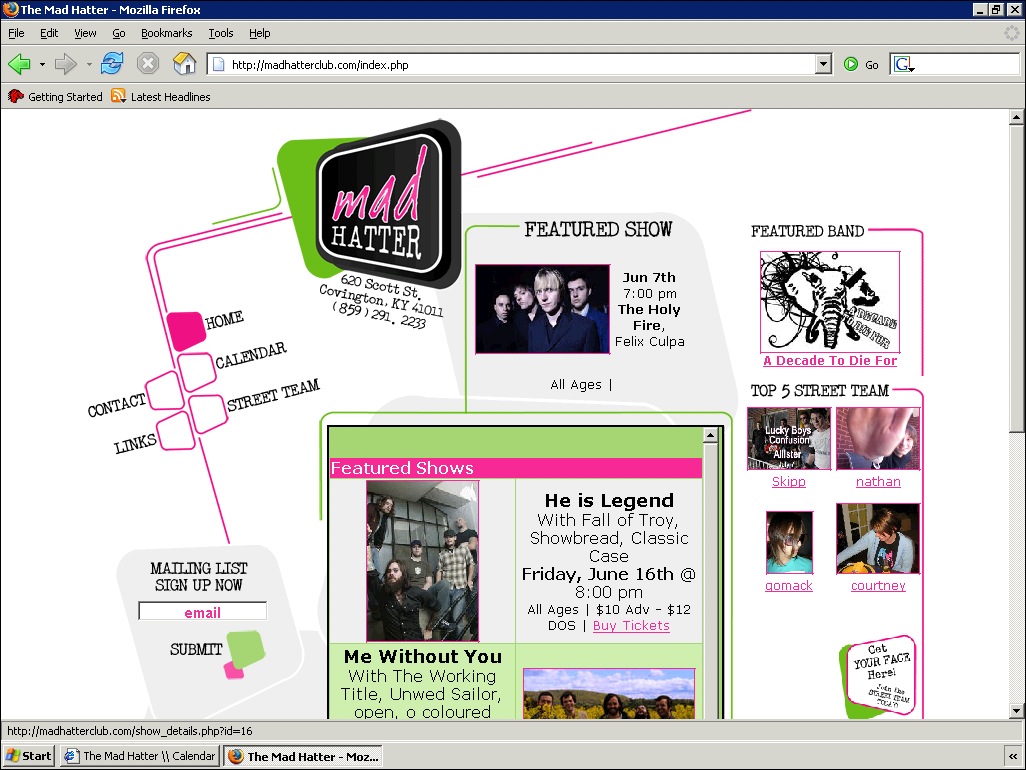The width and height of the screenshot is (1026, 770).
Task: Click the page scrollbar down arrow
Action: tap(1016, 711)
